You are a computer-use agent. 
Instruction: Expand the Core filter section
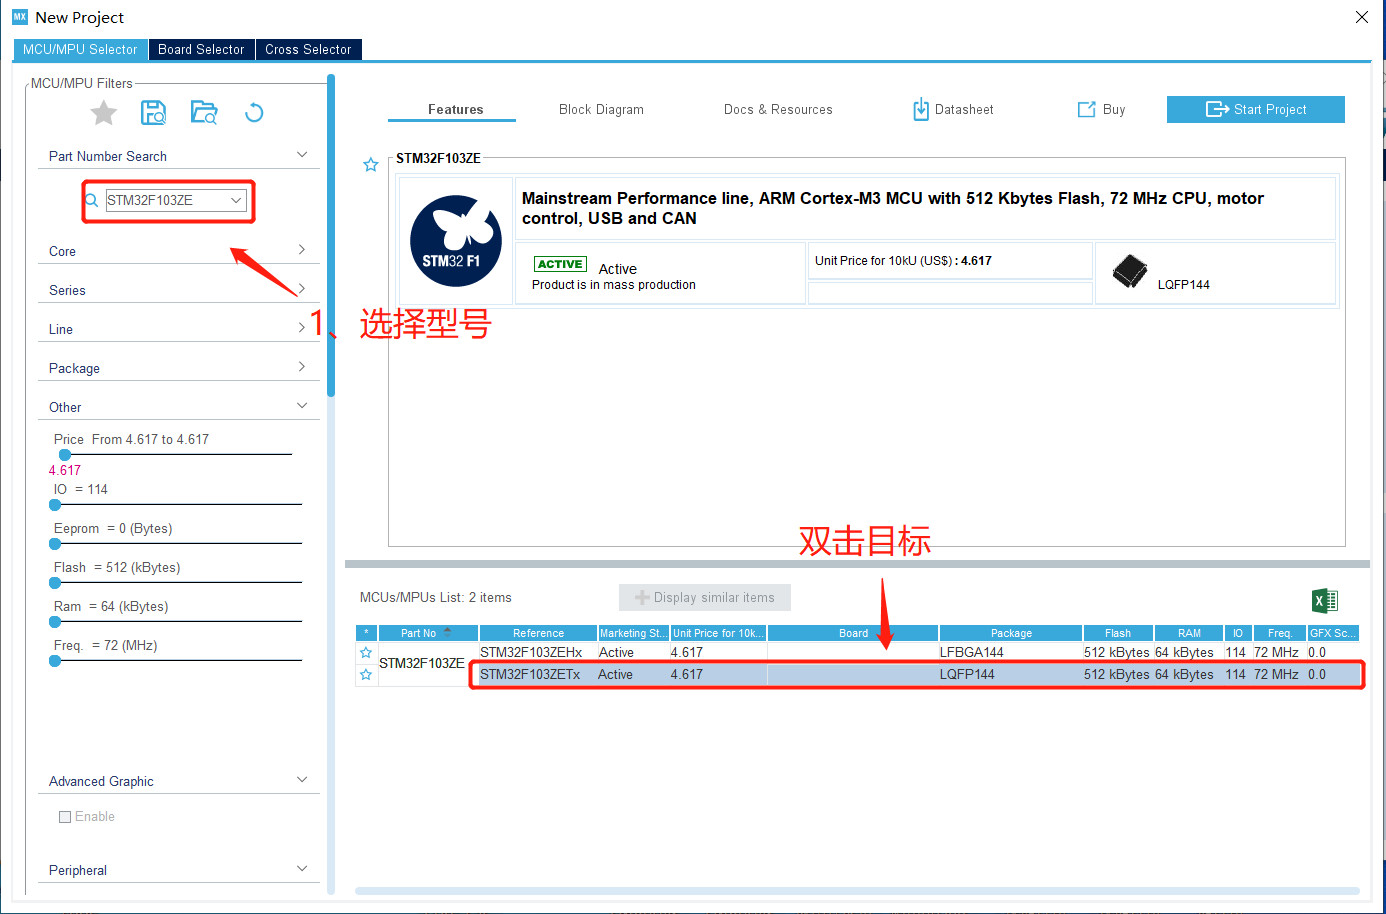point(302,250)
